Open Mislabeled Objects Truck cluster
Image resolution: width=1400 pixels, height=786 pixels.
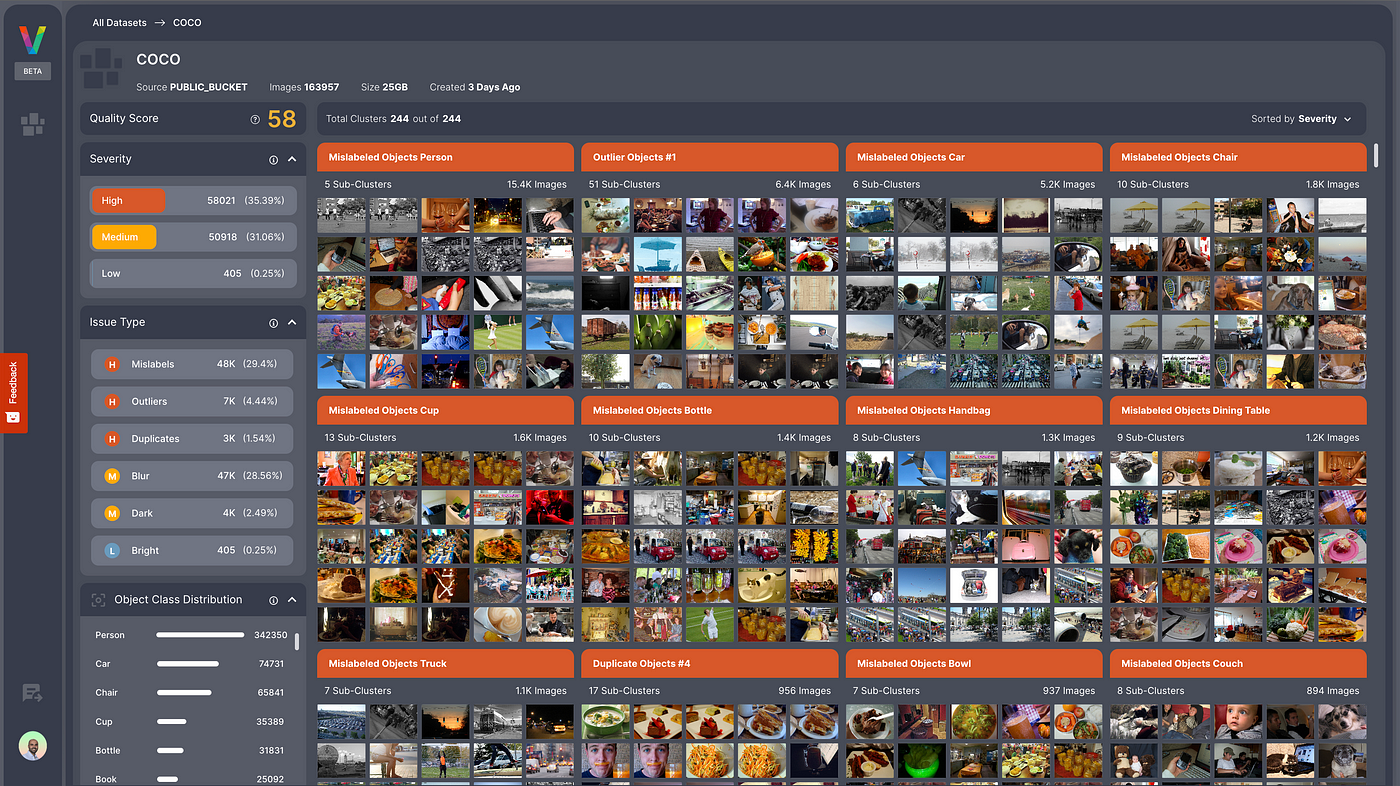tap(445, 663)
